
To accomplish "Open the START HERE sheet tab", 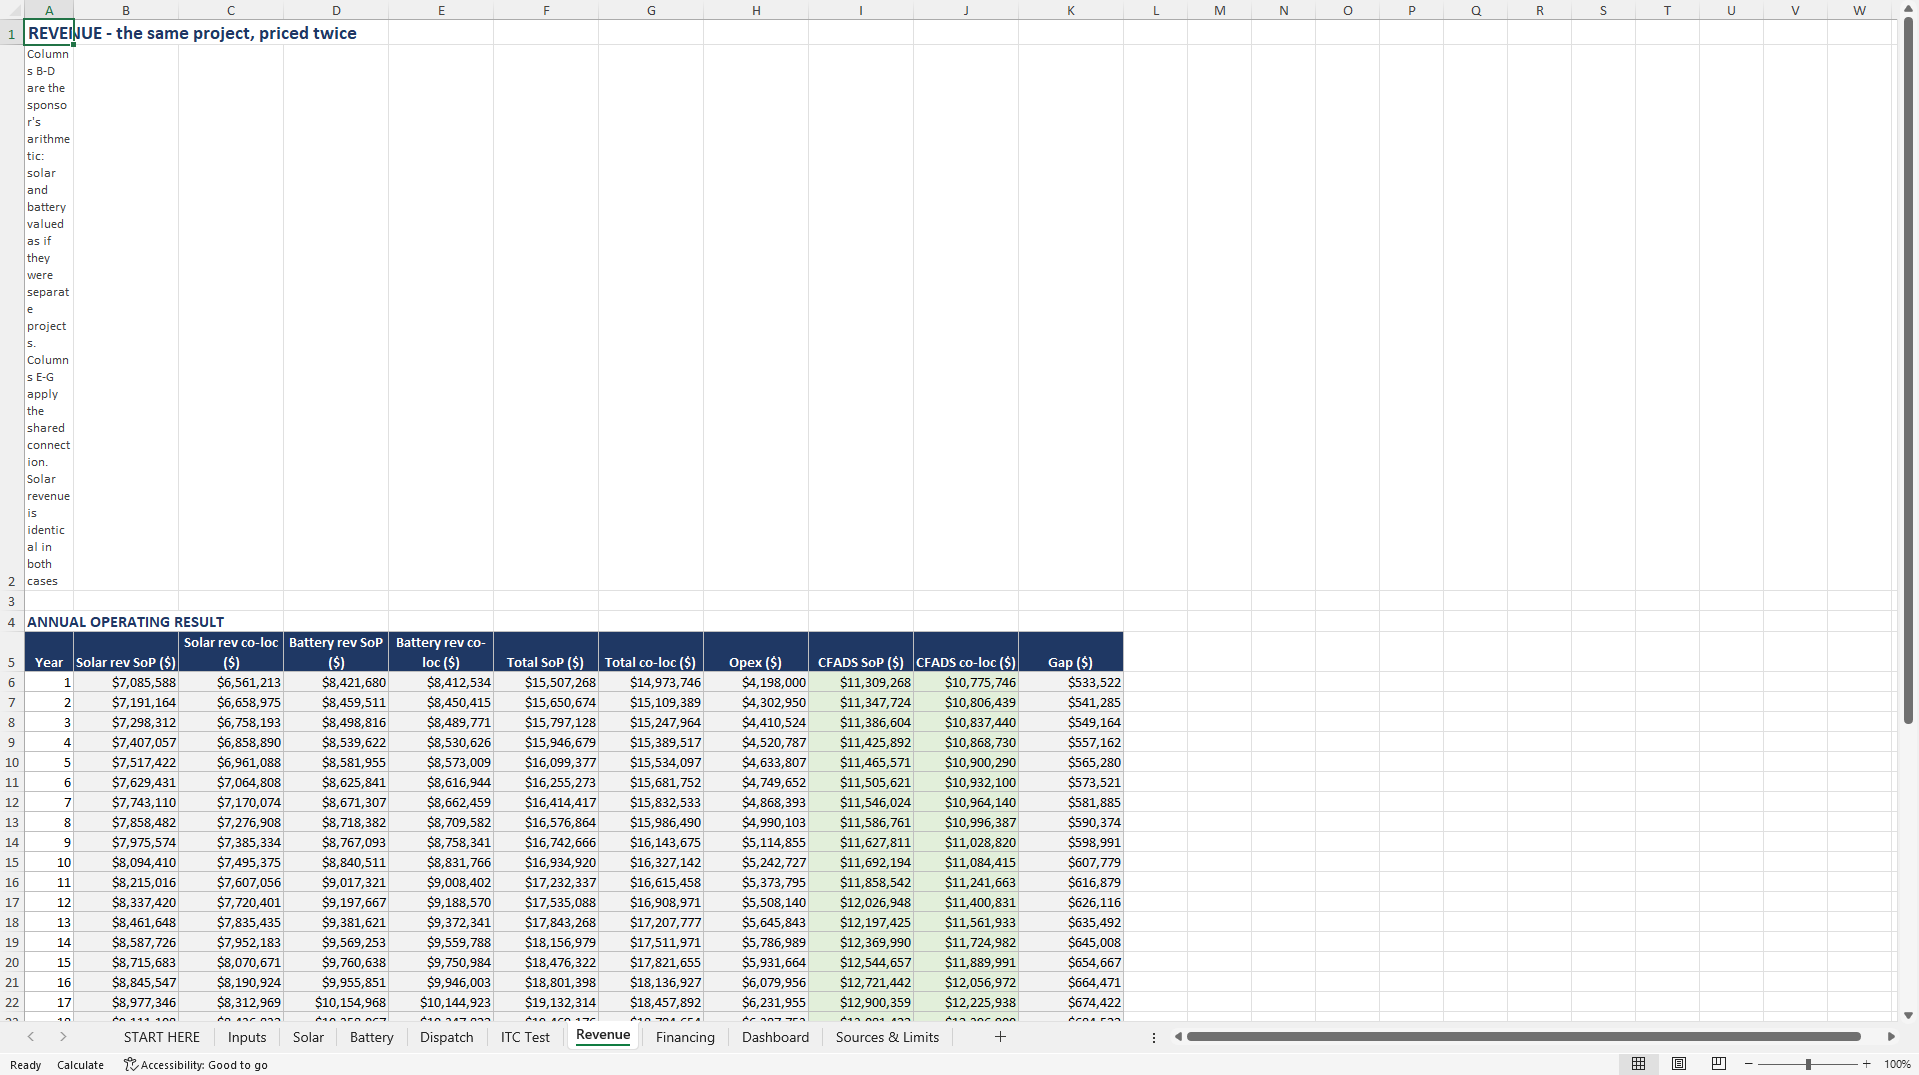I will [162, 1037].
